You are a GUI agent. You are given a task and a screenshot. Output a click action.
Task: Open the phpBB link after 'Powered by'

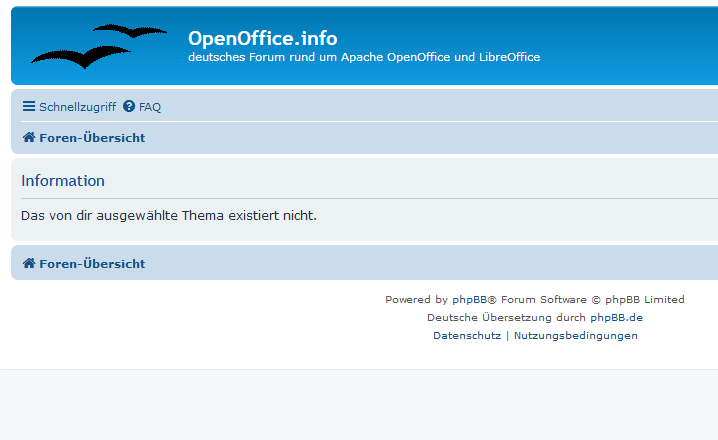[x=469, y=299]
